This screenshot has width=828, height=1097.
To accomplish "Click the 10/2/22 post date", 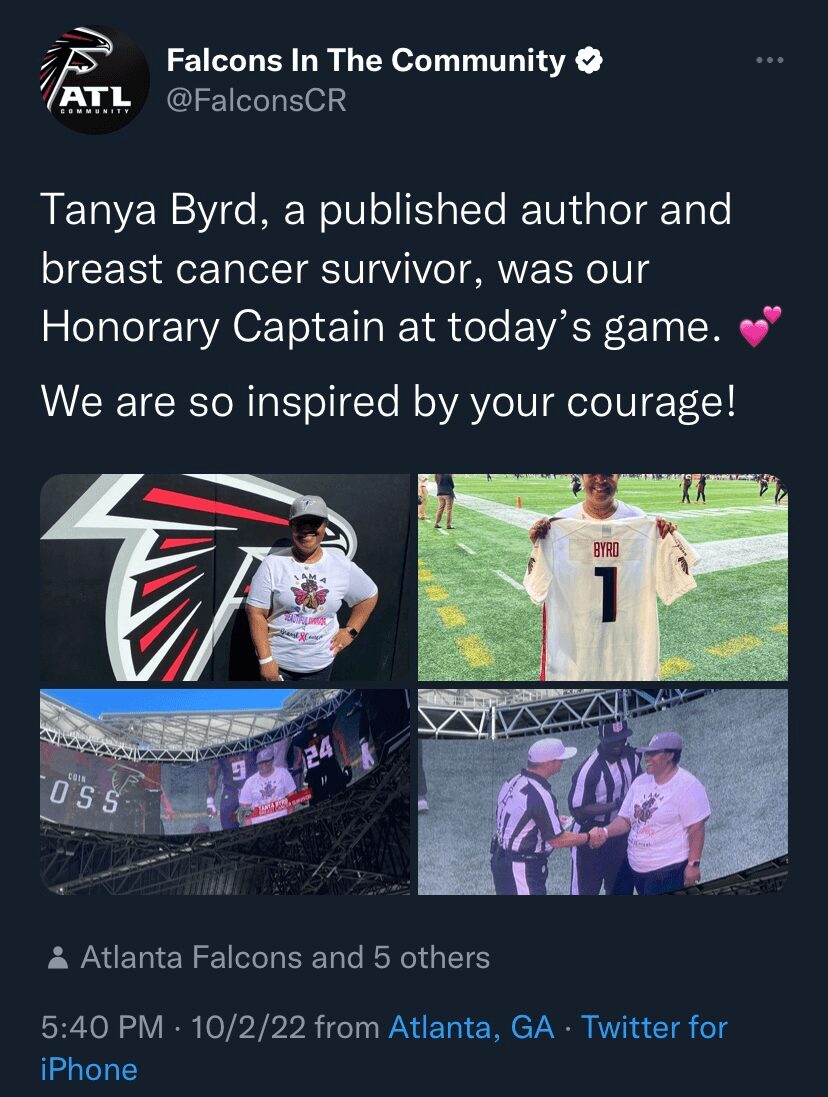I will click(x=248, y=1028).
